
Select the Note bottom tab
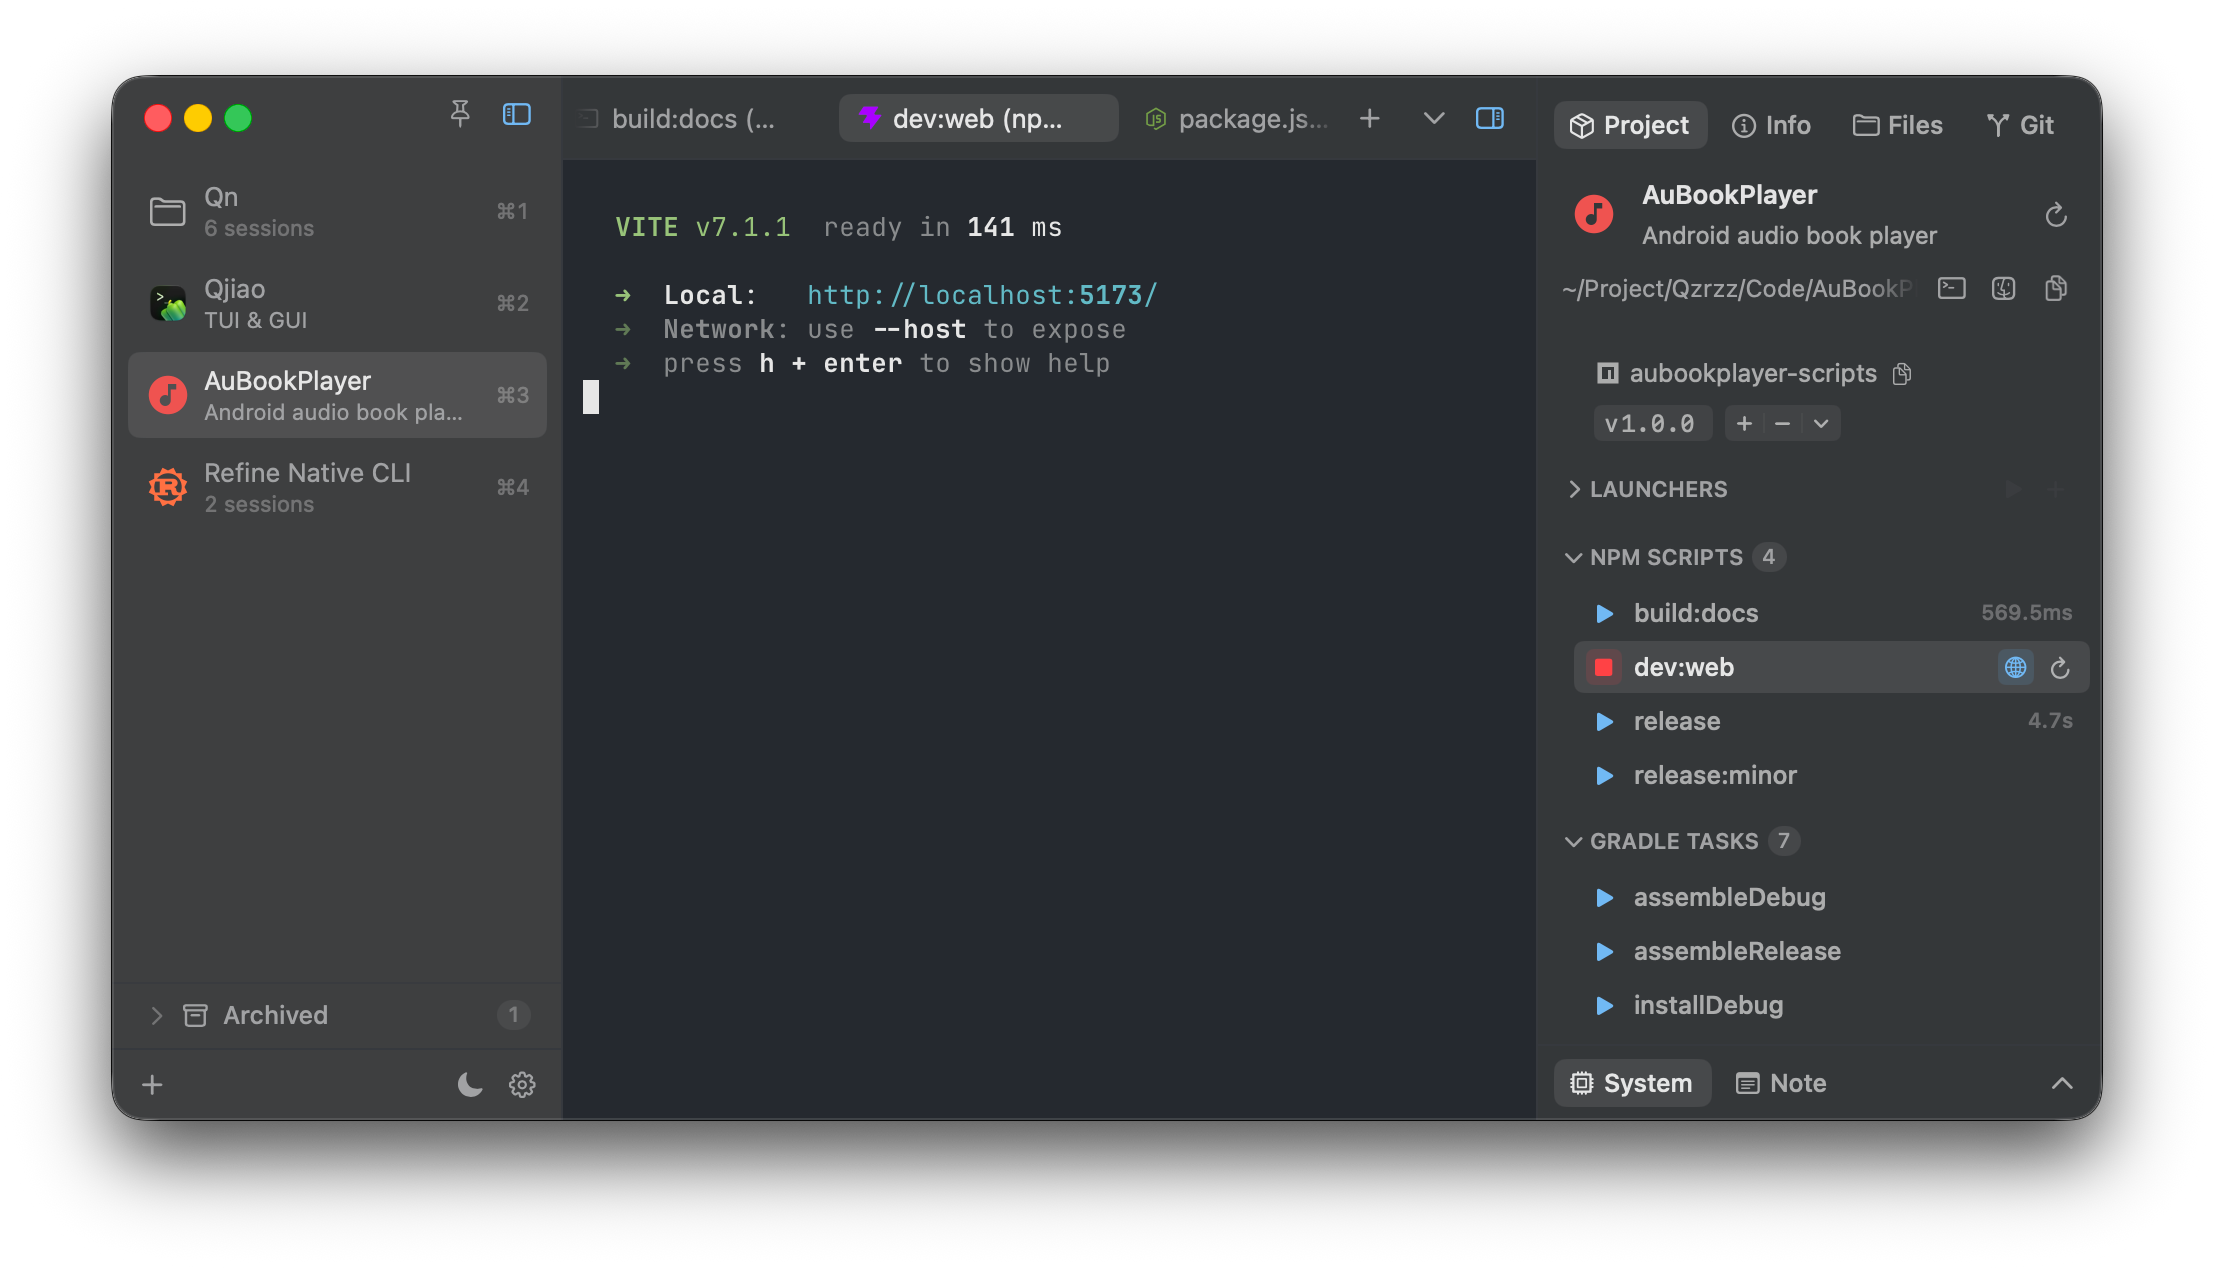coord(1782,1083)
